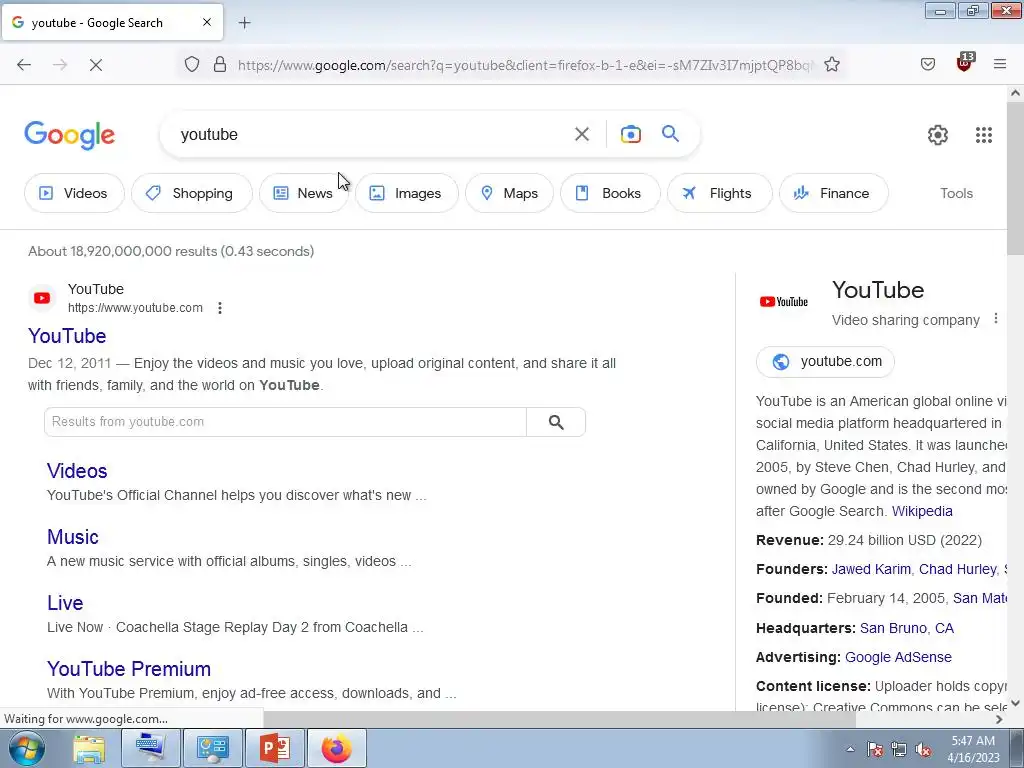Close the youtube Google Search tab
The height and width of the screenshot is (768, 1024).
pyautogui.click(x=206, y=22)
